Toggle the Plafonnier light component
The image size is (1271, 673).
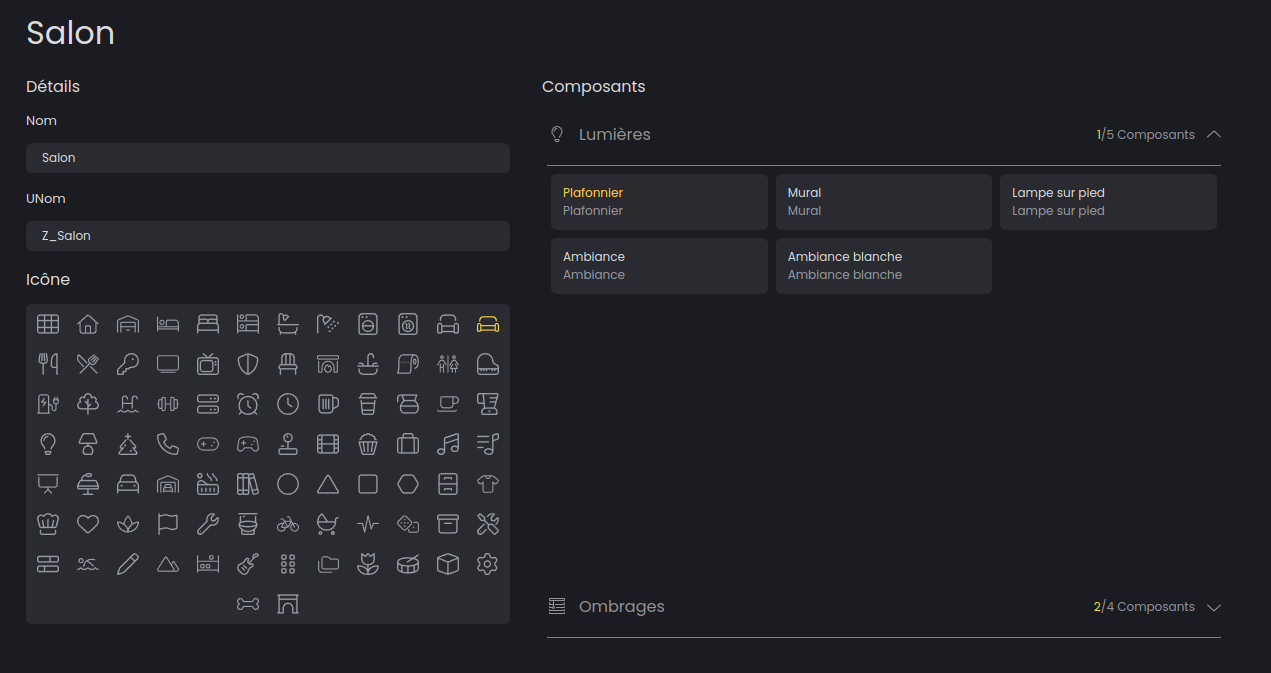[659, 202]
